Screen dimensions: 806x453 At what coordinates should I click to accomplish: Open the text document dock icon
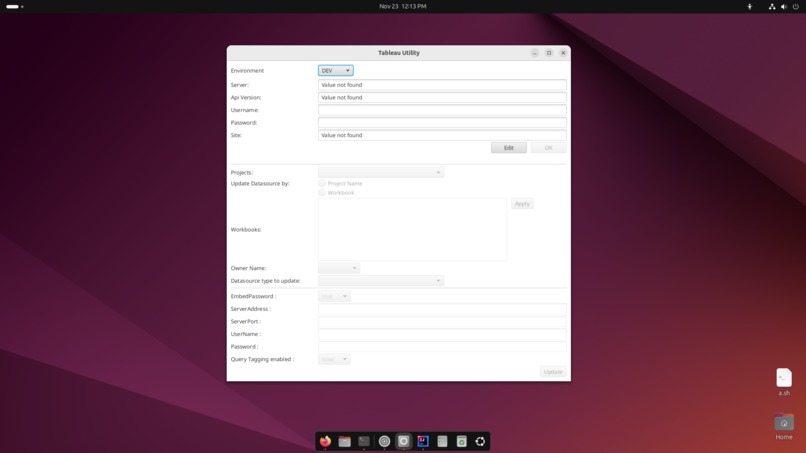coord(442,441)
